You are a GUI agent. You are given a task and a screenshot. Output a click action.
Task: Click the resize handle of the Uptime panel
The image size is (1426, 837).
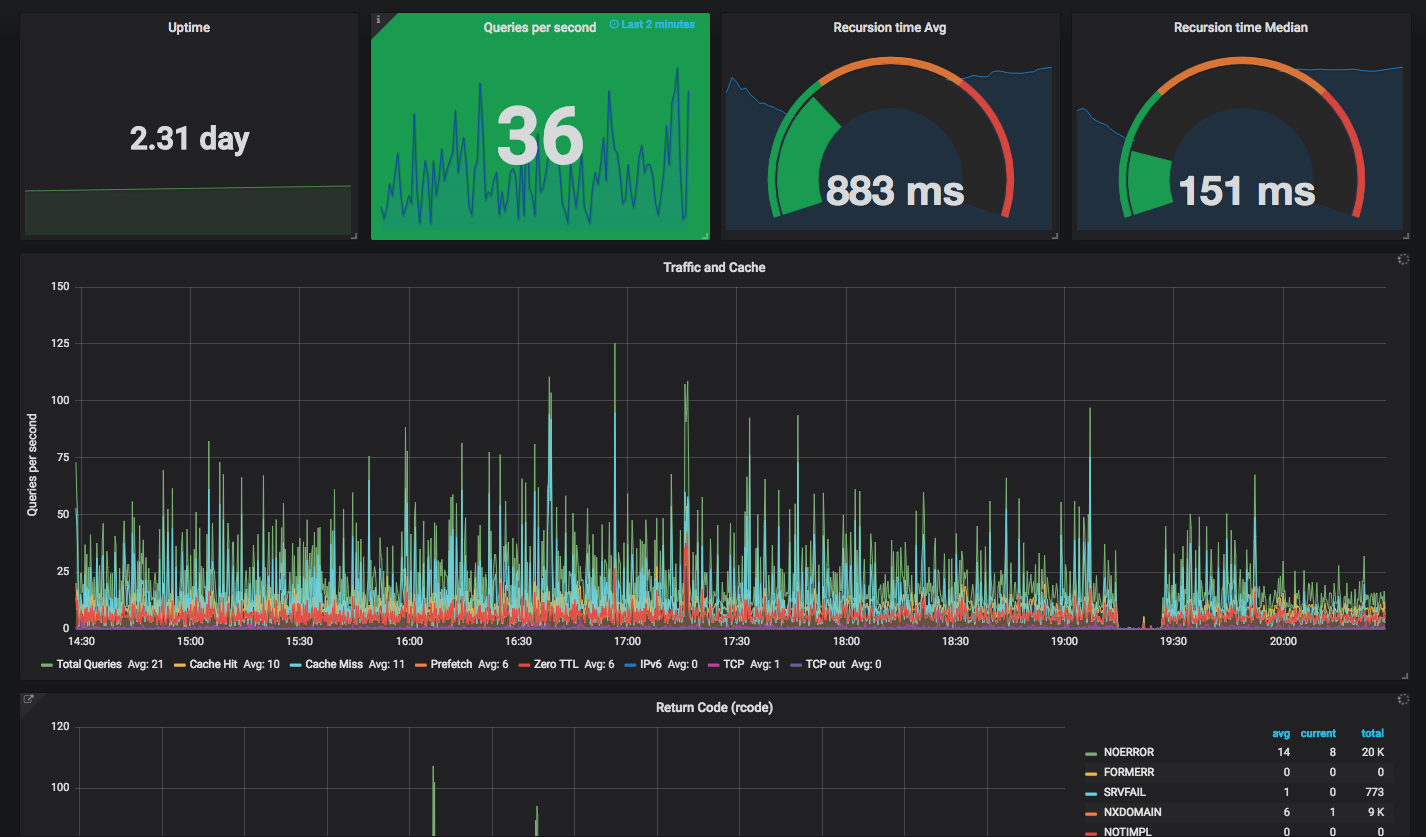point(354,235)
